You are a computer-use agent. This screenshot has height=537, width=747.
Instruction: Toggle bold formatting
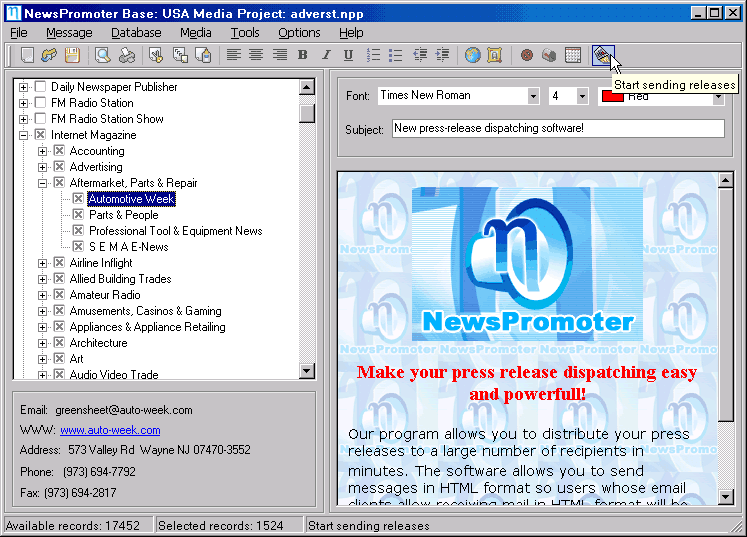[303, 55]
